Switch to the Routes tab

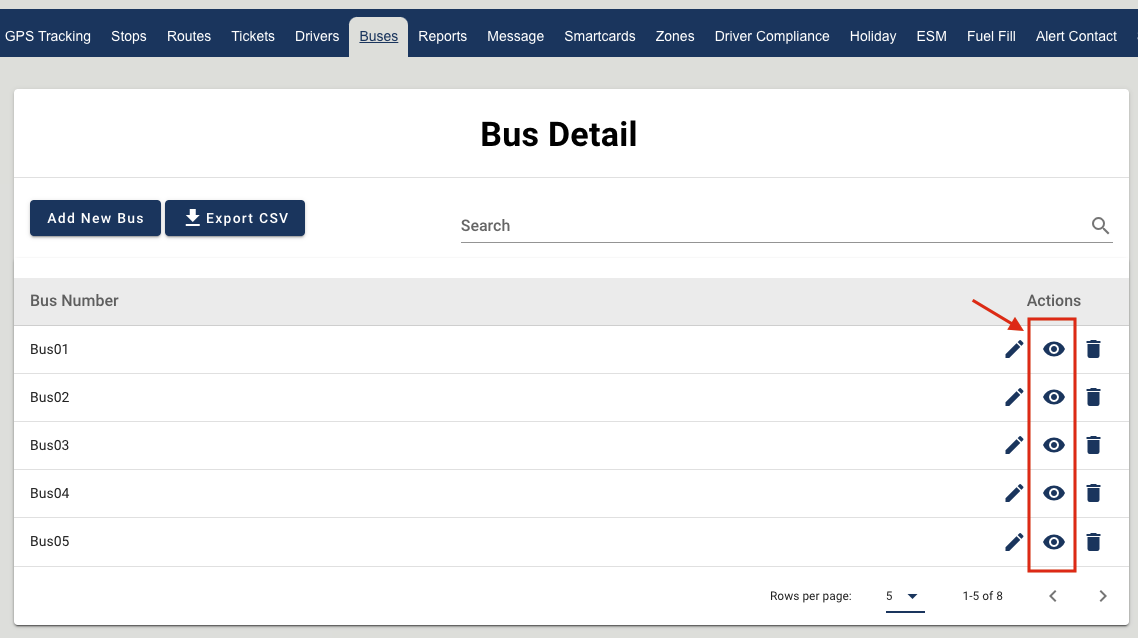tap(189, 36)
